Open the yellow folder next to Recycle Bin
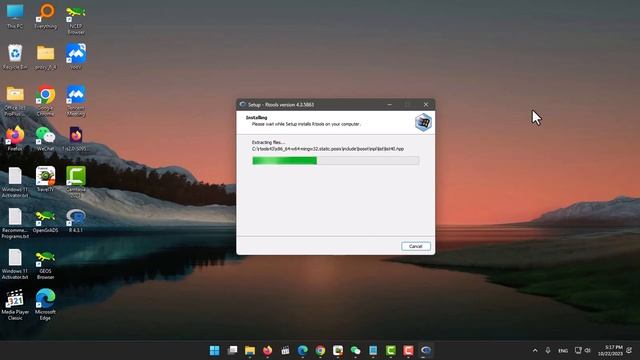 45,57
